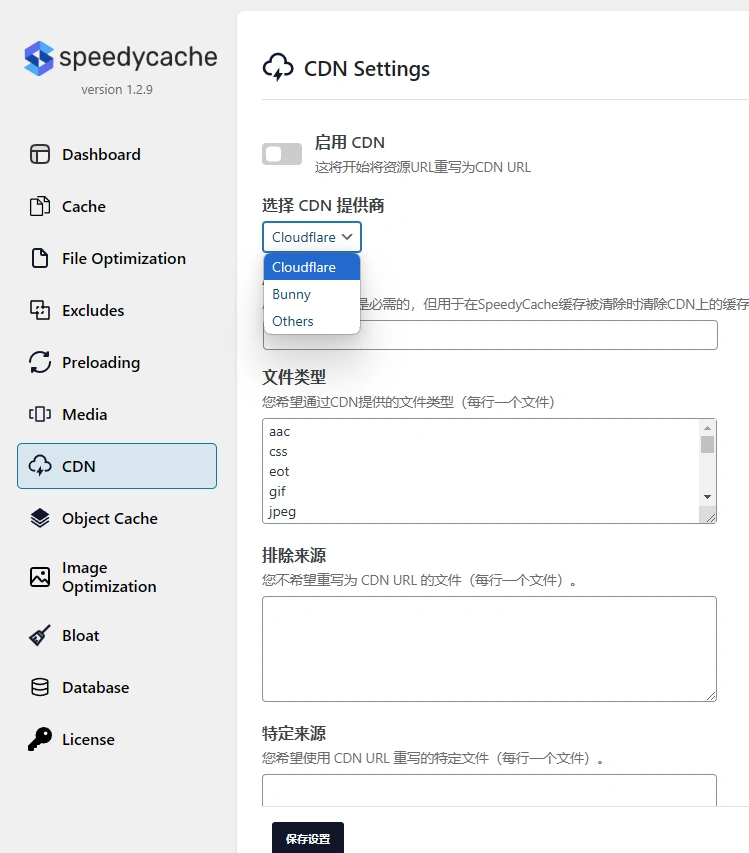Click the file types scrollbar up arrow
This screenshot has width=749, height=853.
pos(707,428)
